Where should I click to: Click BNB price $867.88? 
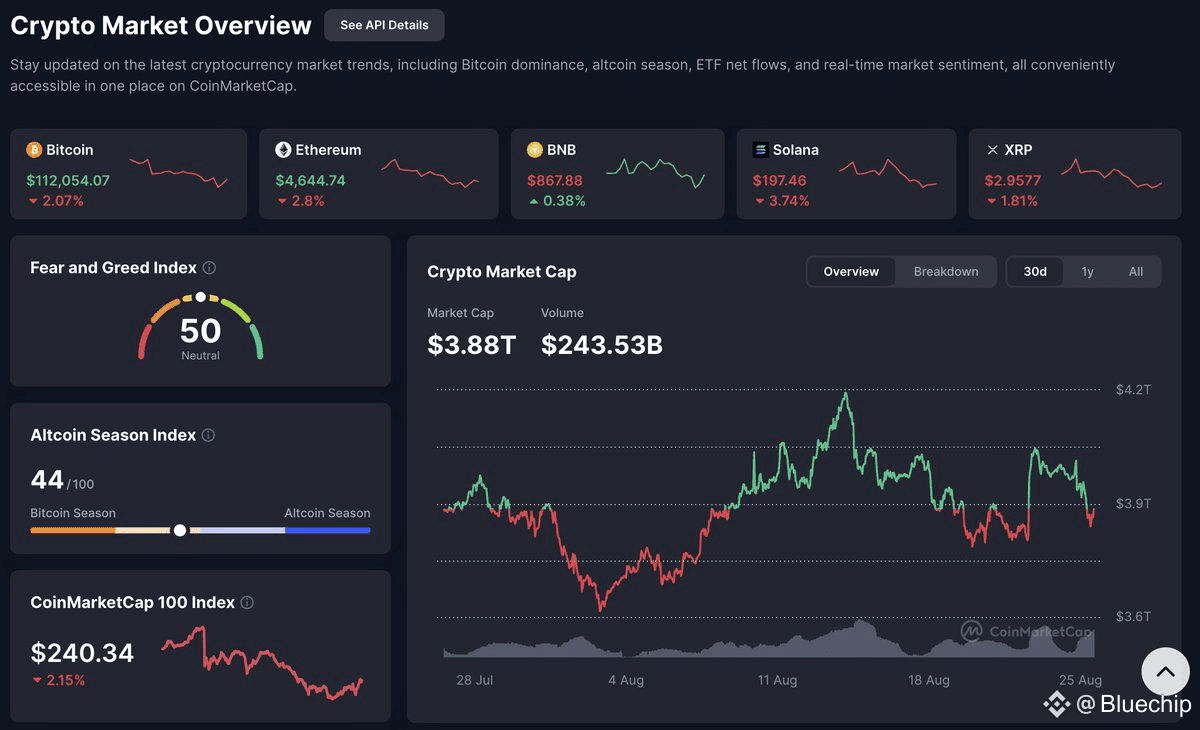coord(555,181)
